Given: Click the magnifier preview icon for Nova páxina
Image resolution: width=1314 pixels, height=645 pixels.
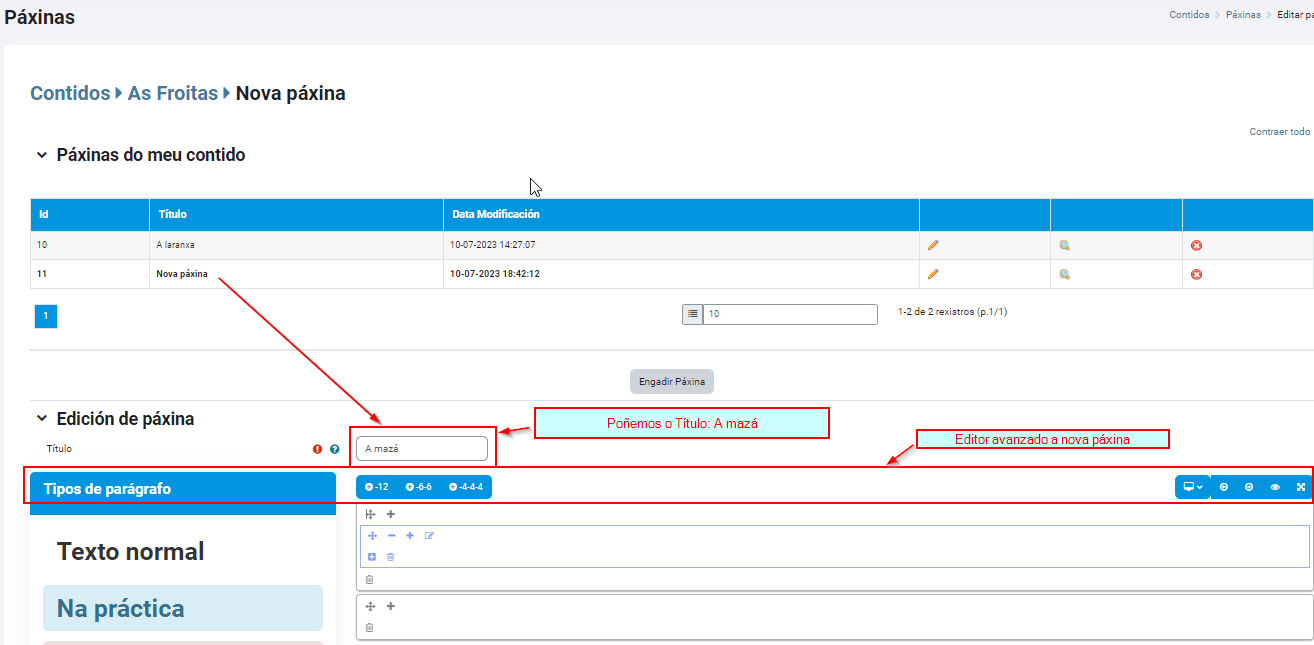Looking at the screenshot, I should [x=1065, y=274].
